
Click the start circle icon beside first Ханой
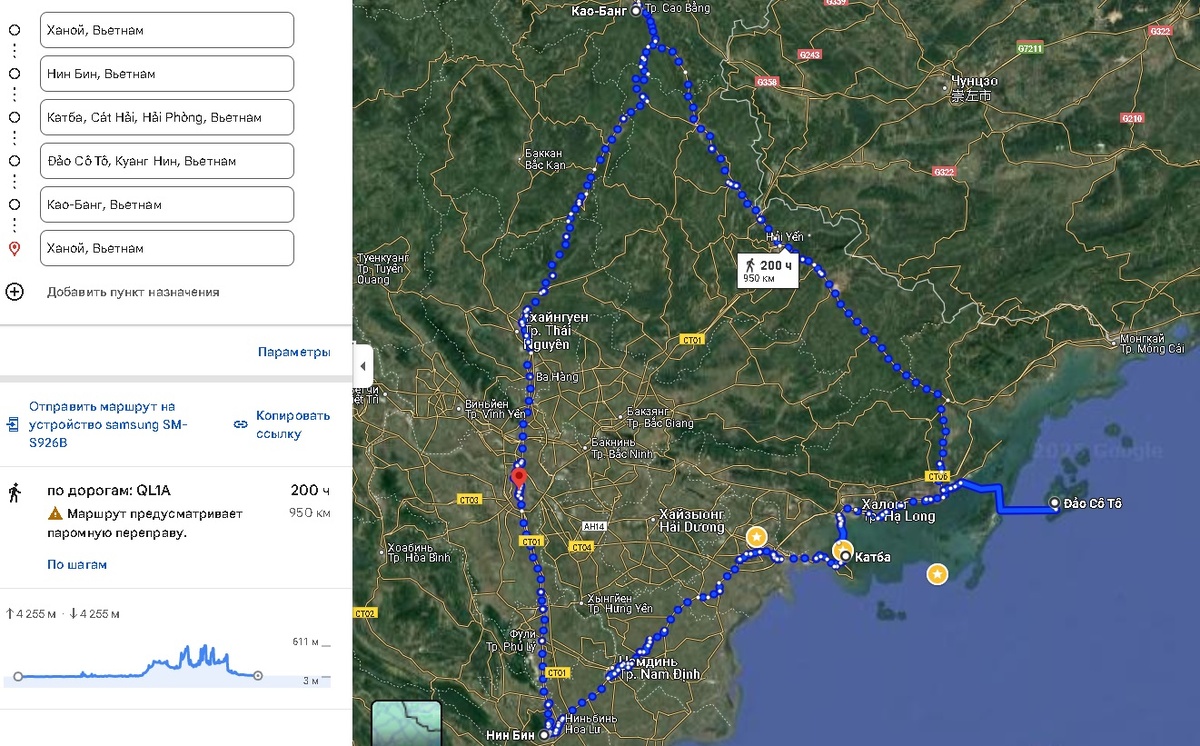tap(15, 30)
